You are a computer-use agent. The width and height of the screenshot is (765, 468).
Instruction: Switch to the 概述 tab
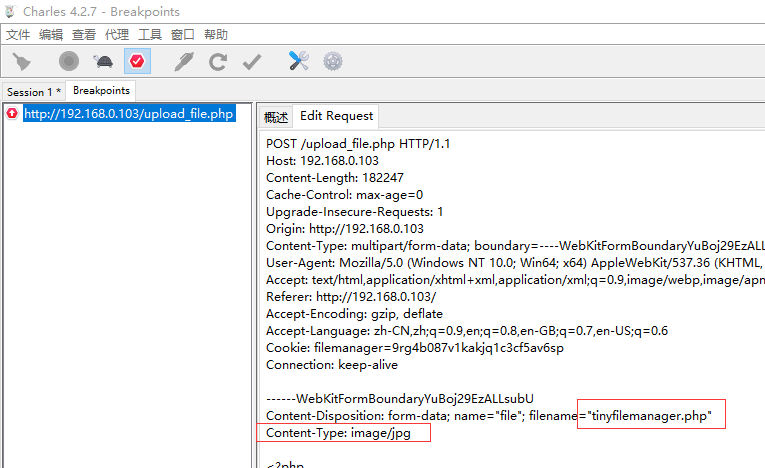click(276, 117)
